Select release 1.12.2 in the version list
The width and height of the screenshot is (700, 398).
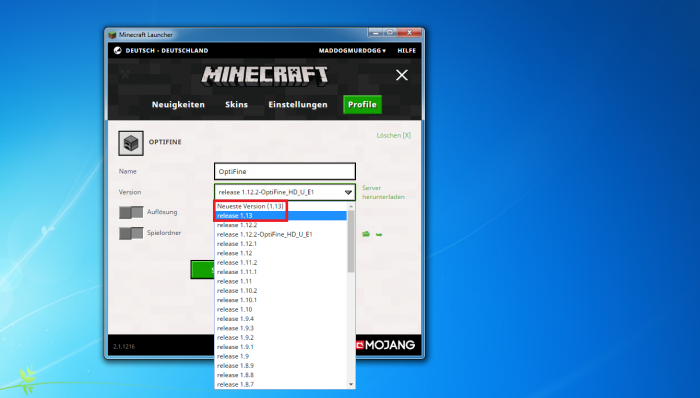[281, 225]
